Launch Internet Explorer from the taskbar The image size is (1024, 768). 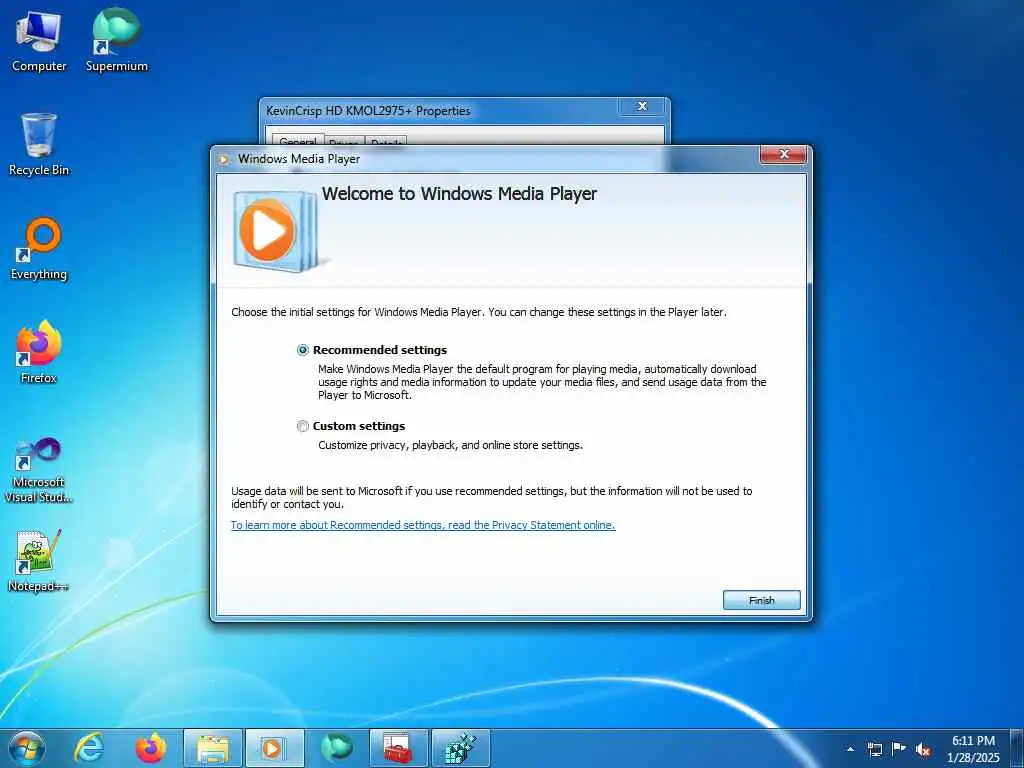(x=89, y=748)
